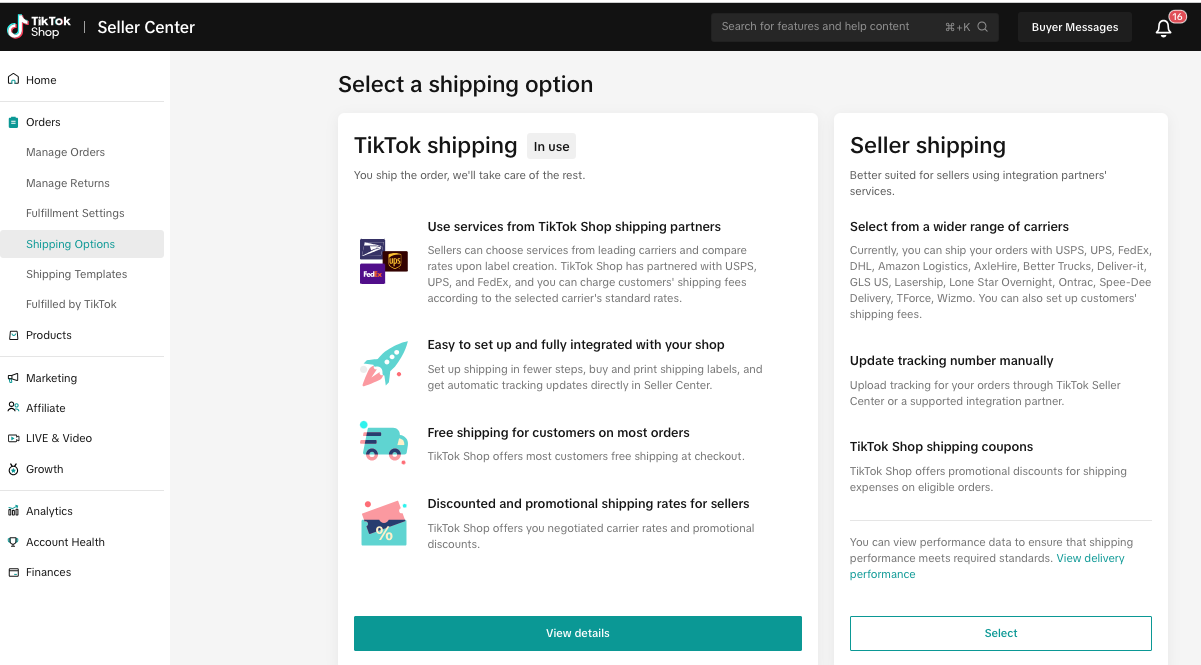The width and height of the screenshot is (1201, 665).
Task: Open Manage Orders in sidebar
Action: 65,152
